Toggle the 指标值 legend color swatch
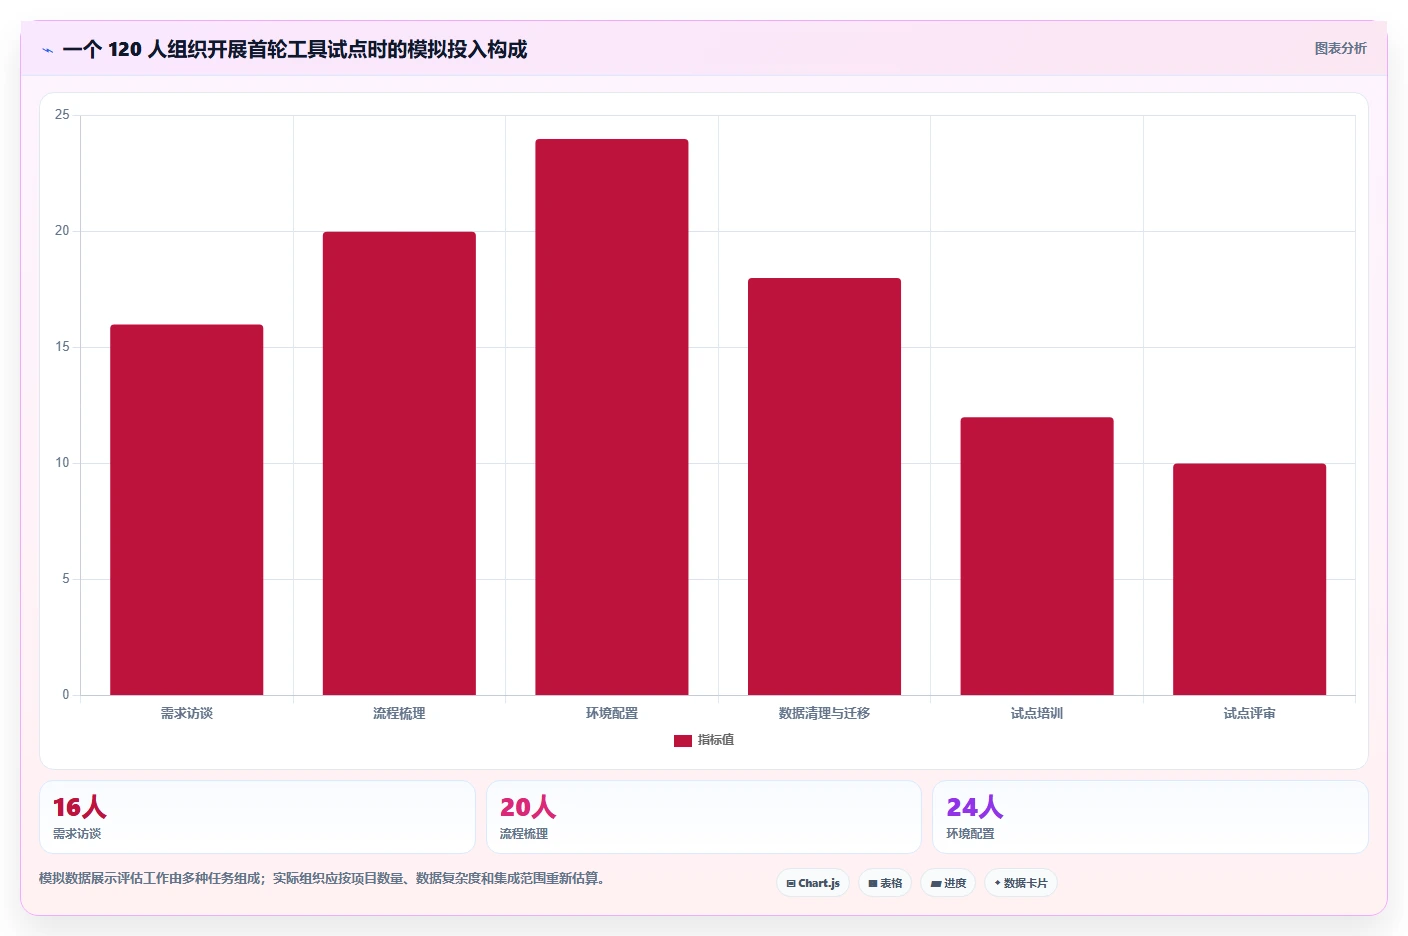The image size is (1408, 936). pyautogui.click(x=683, y=741)
